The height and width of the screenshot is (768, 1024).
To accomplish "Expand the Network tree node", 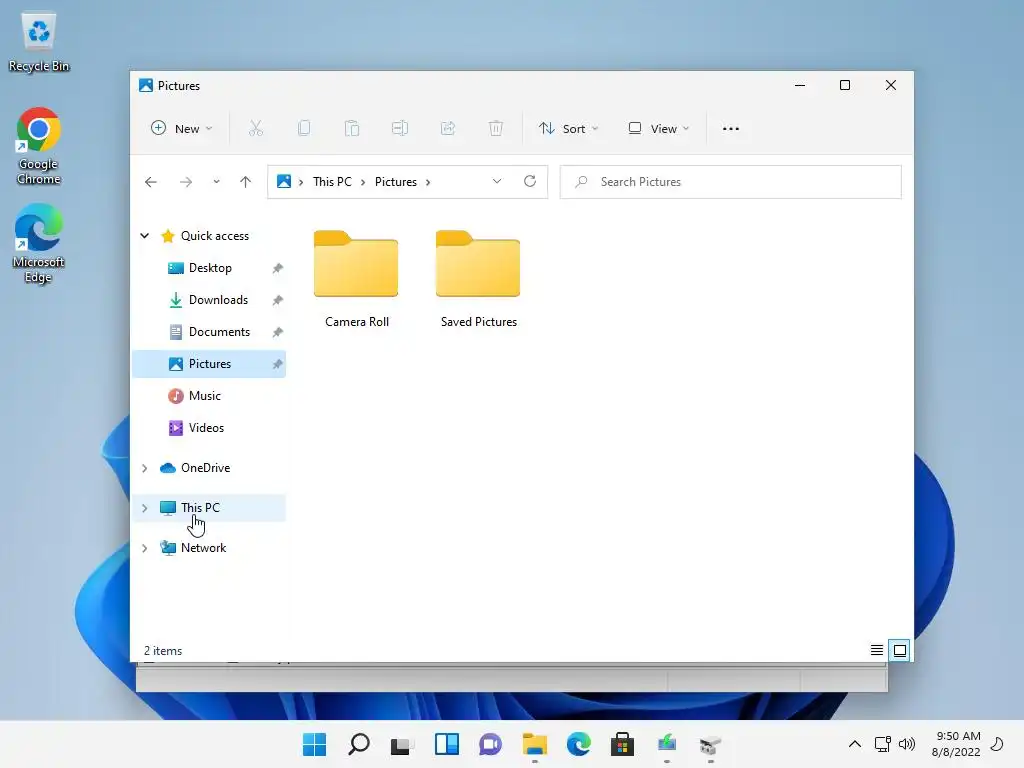I will click(145, 549).
